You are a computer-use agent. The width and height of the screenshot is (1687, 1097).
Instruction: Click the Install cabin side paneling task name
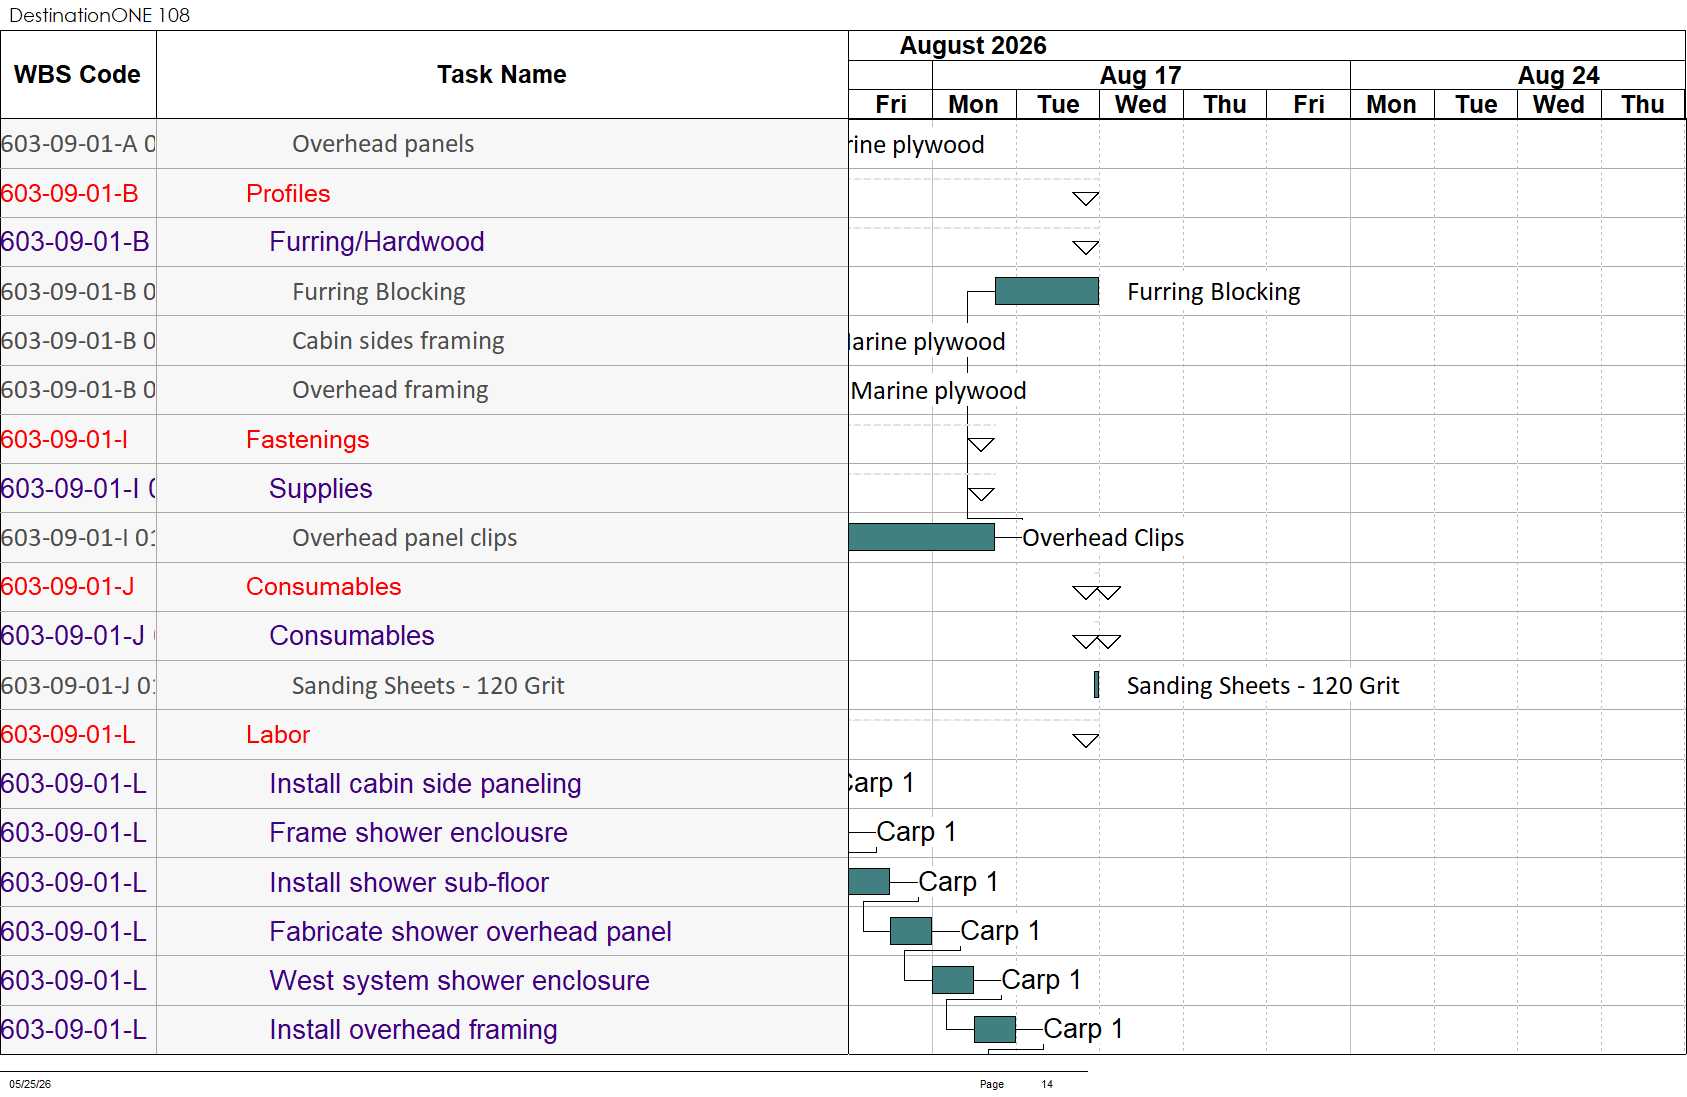[x=425, y=784]
